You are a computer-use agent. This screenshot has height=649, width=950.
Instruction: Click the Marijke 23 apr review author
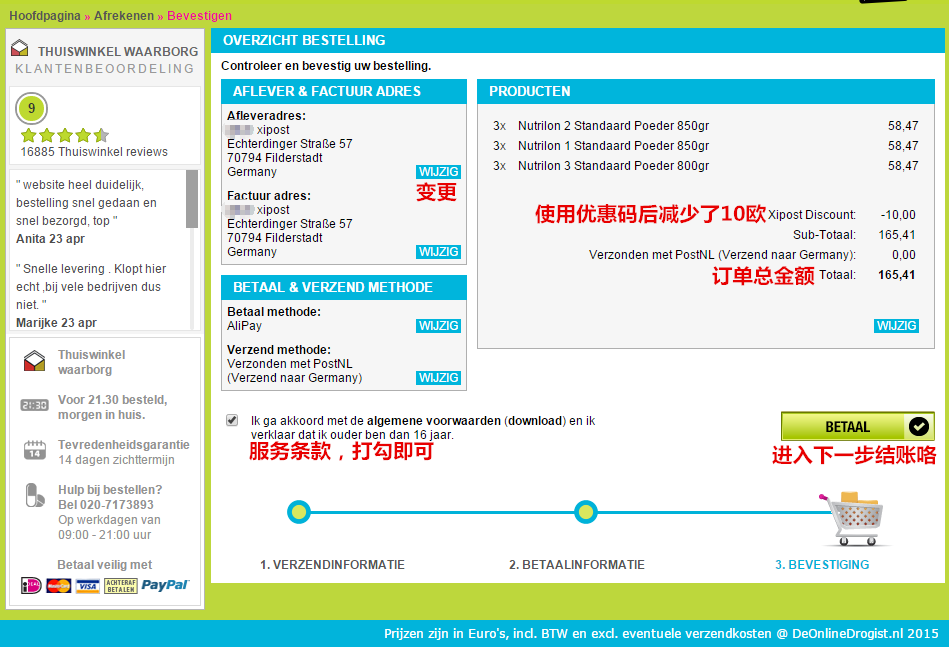pos(56,323)
